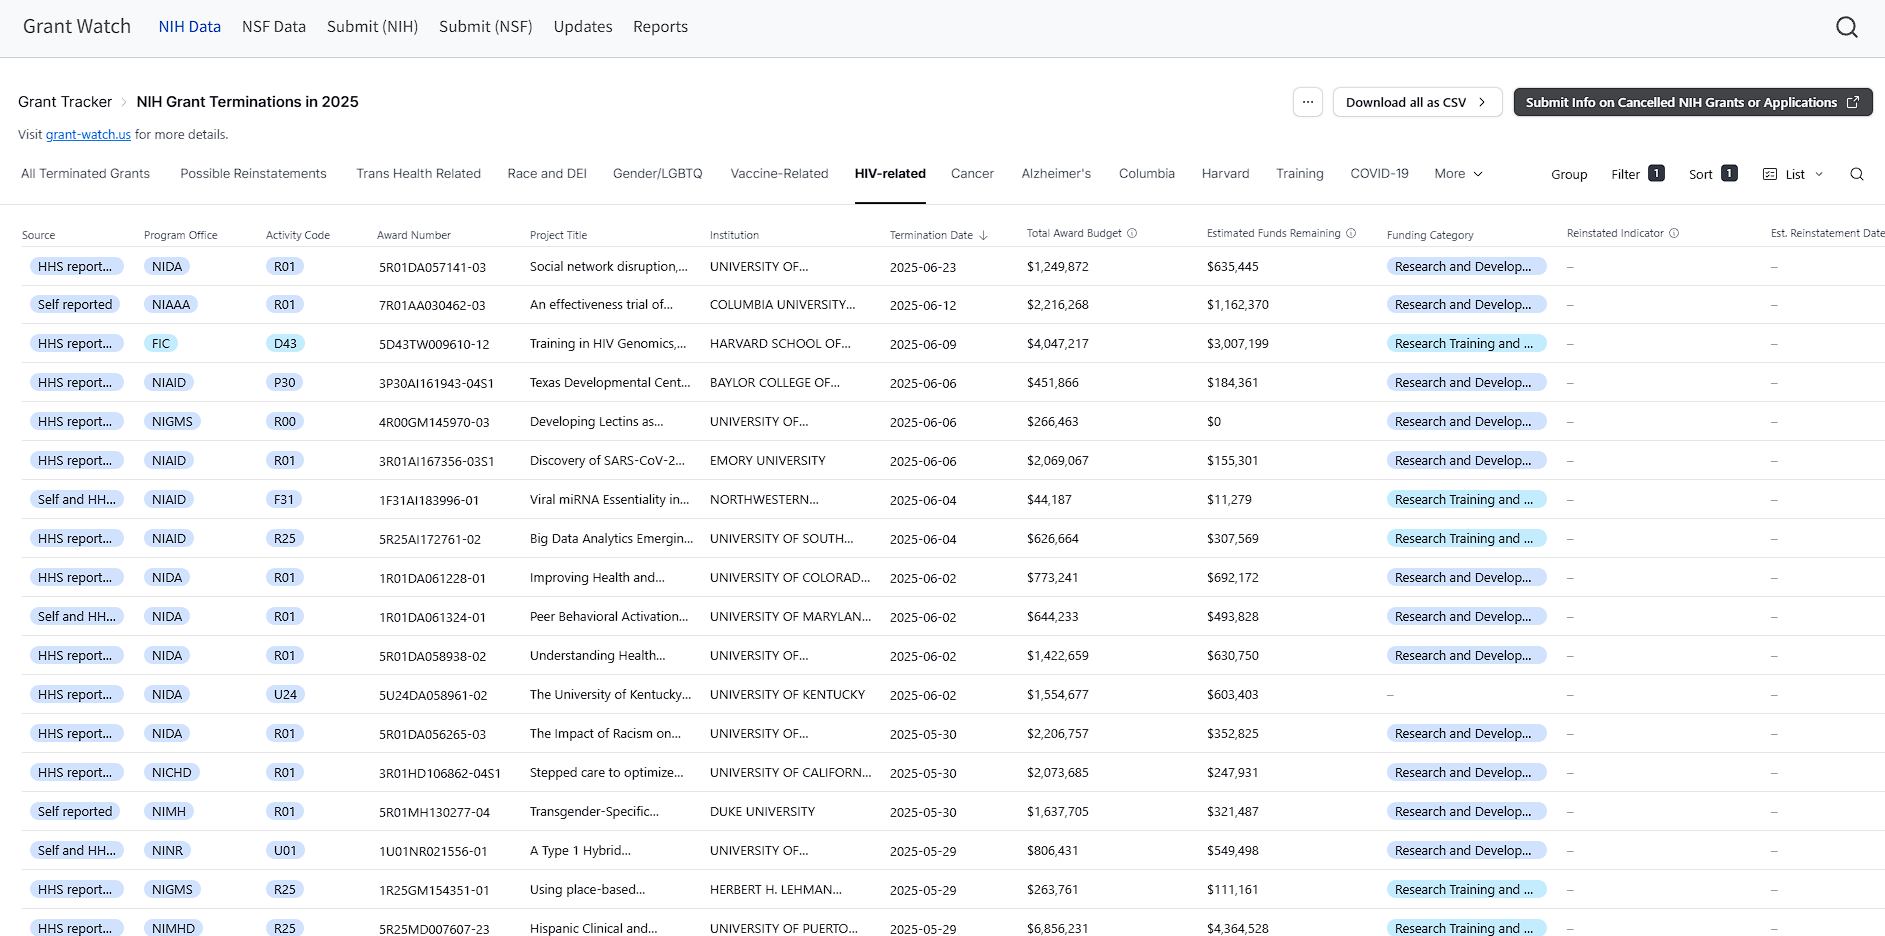
Task: Click the Institution column header
Action: point(734,235)
